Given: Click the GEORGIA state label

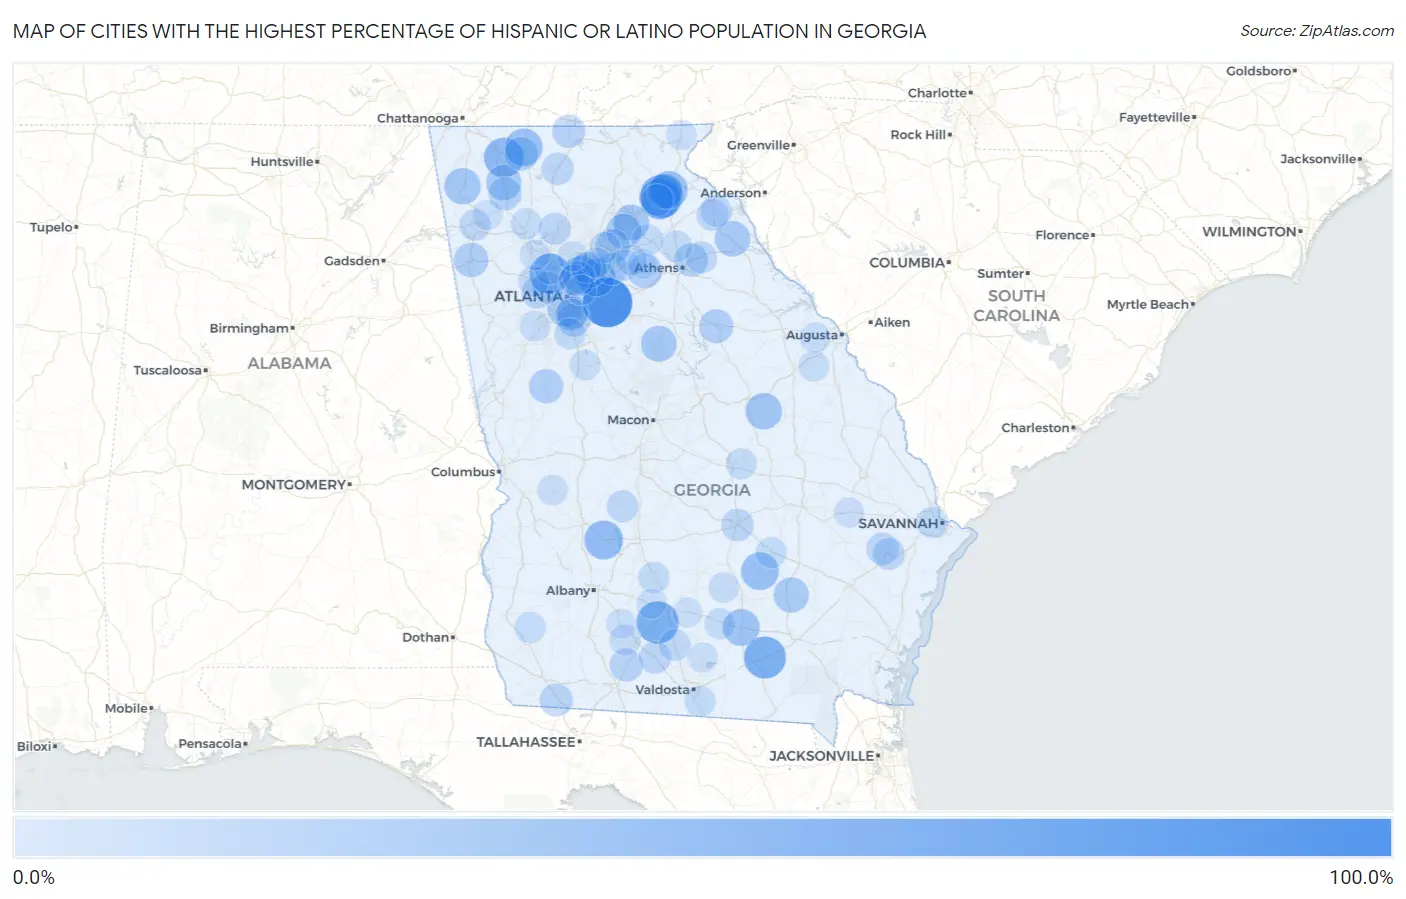Looking at the screenshot, I should tap(712, 490).
